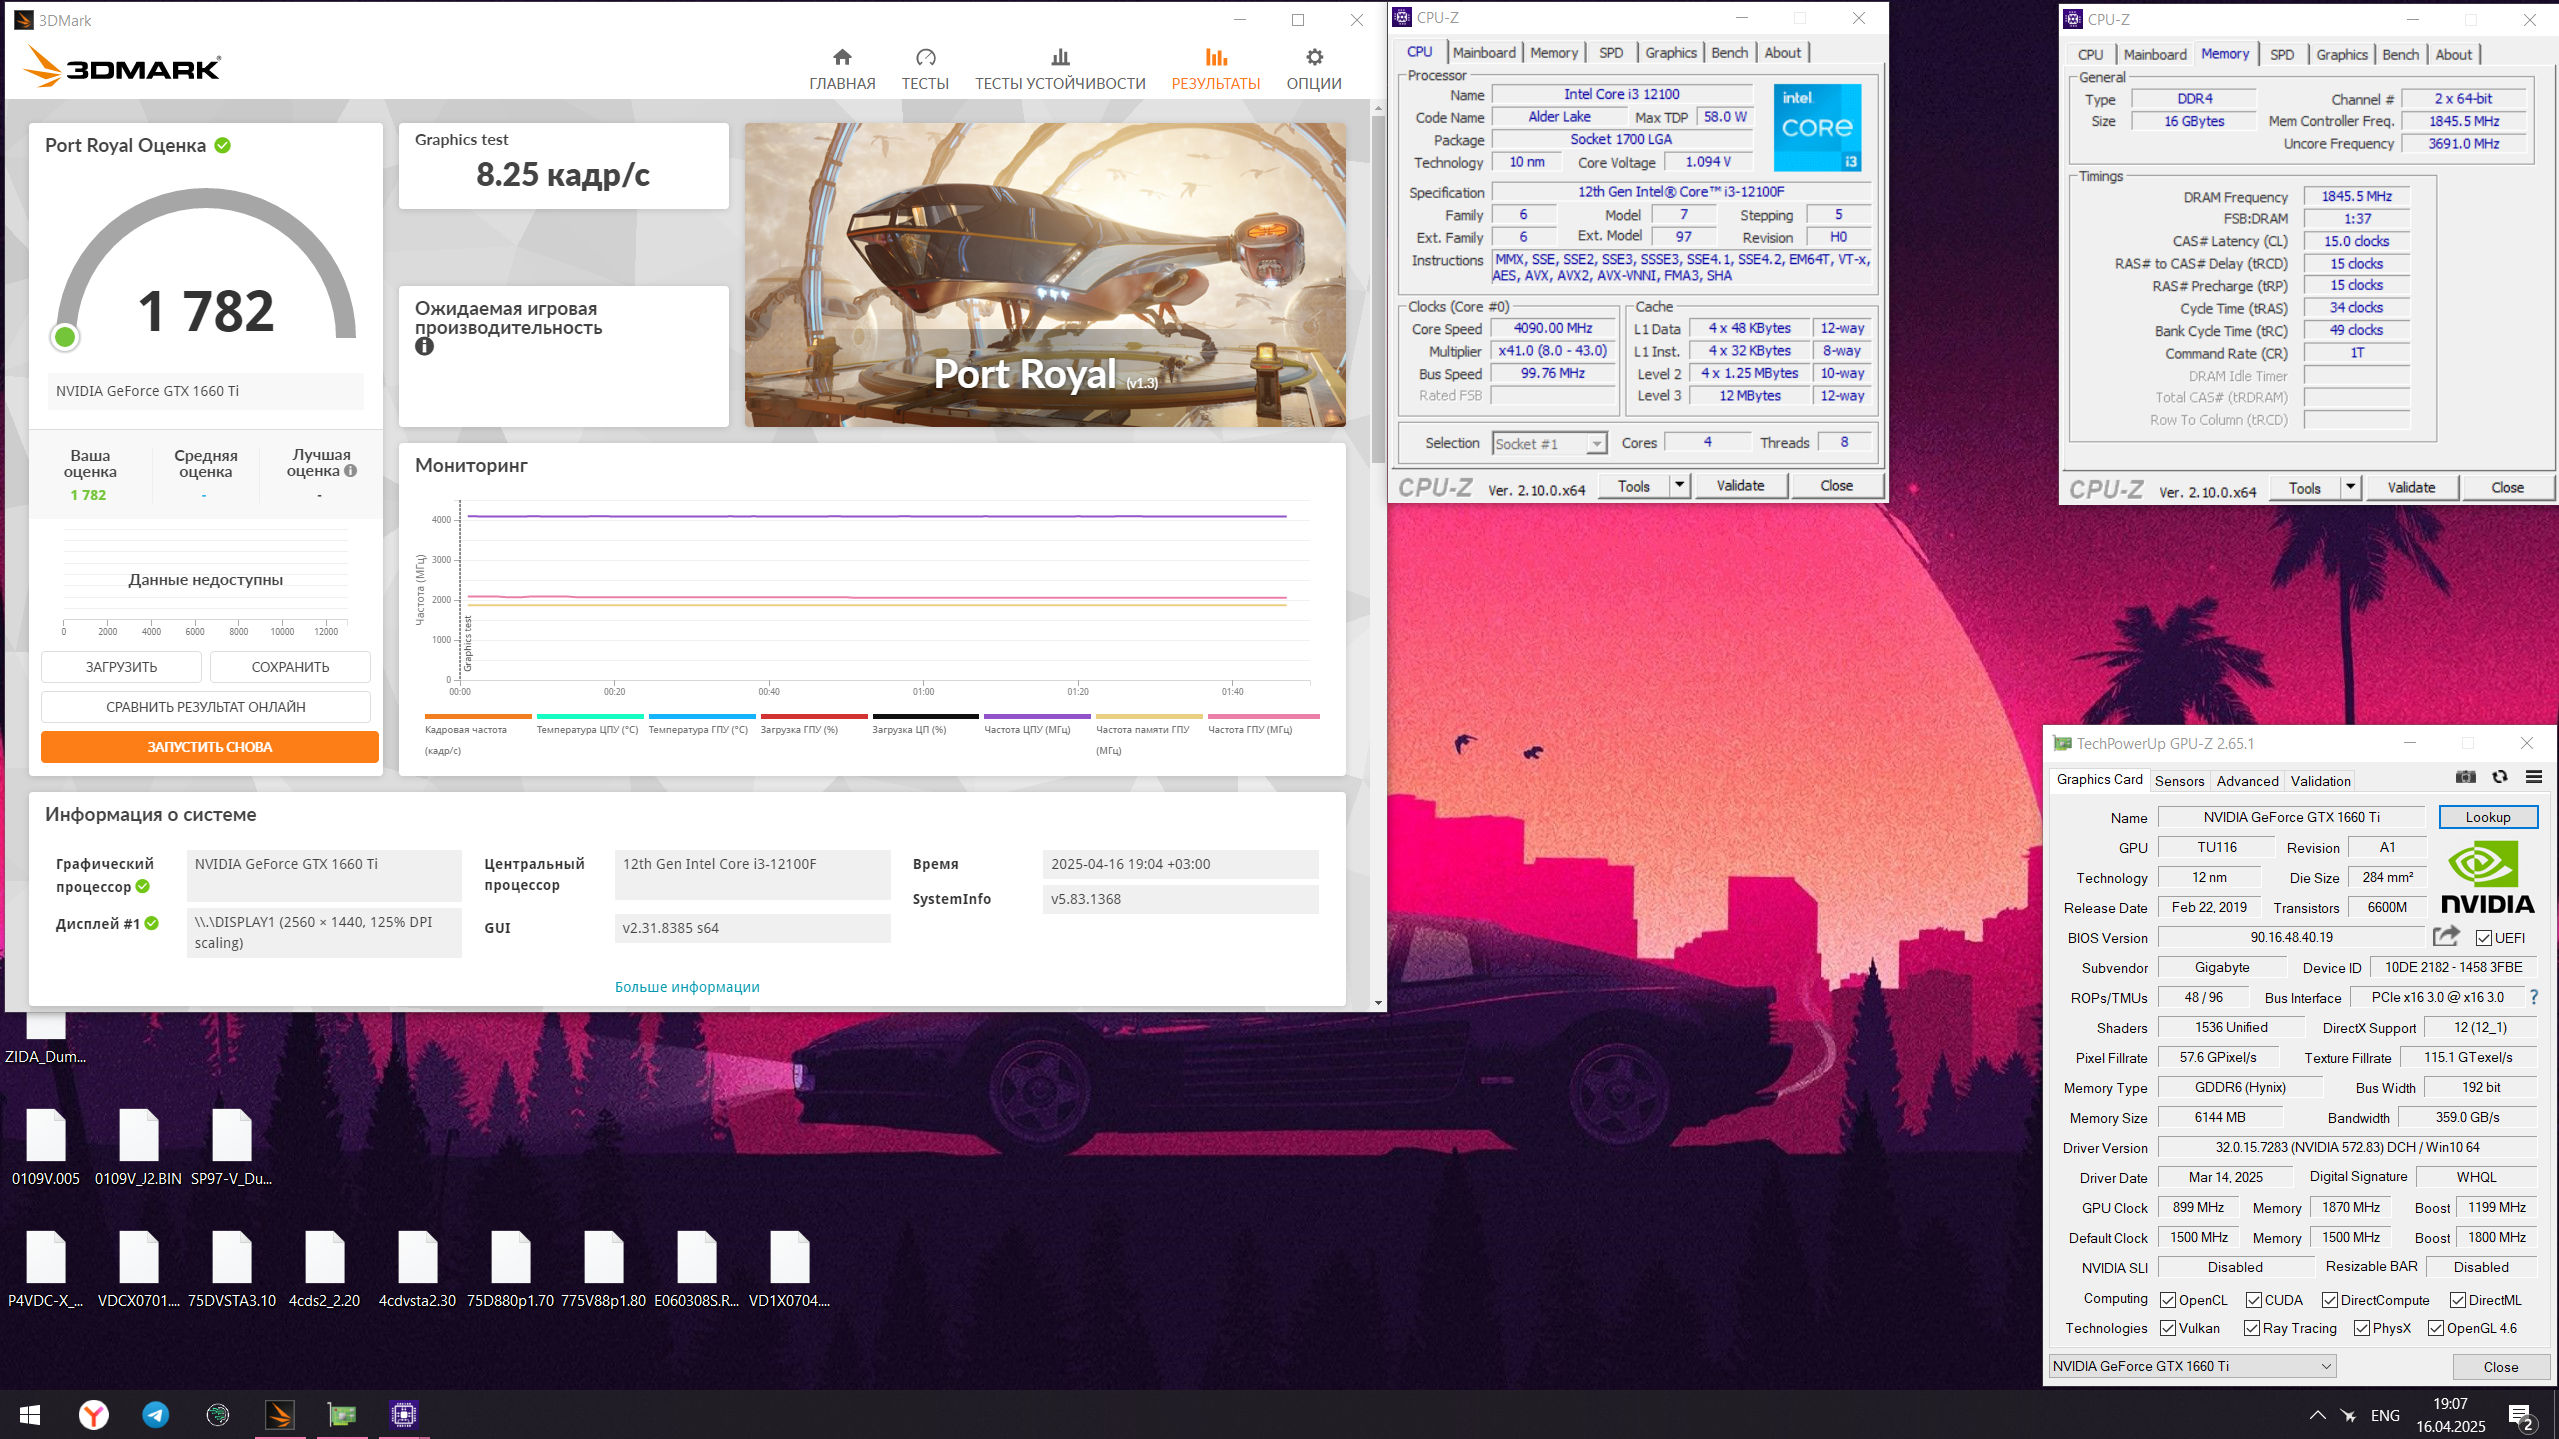The image size is (2559, 1439).
Task: Open Yandex Browser from taskbar
Action: pyautogui.click(x=93, y=1414)
